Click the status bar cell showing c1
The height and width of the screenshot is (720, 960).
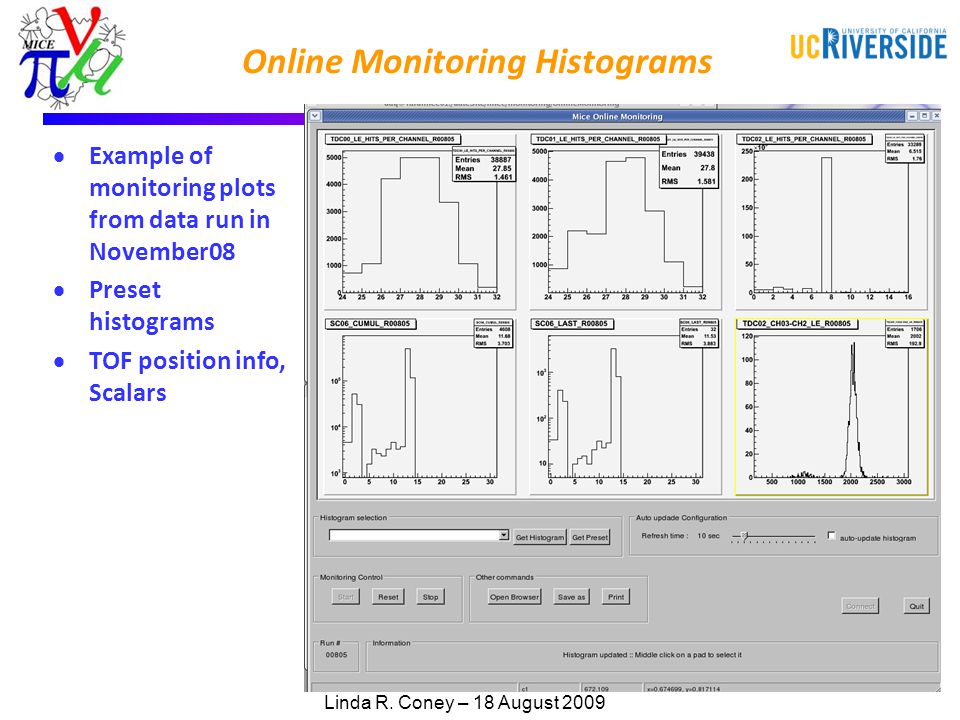[x=549, y=688]
